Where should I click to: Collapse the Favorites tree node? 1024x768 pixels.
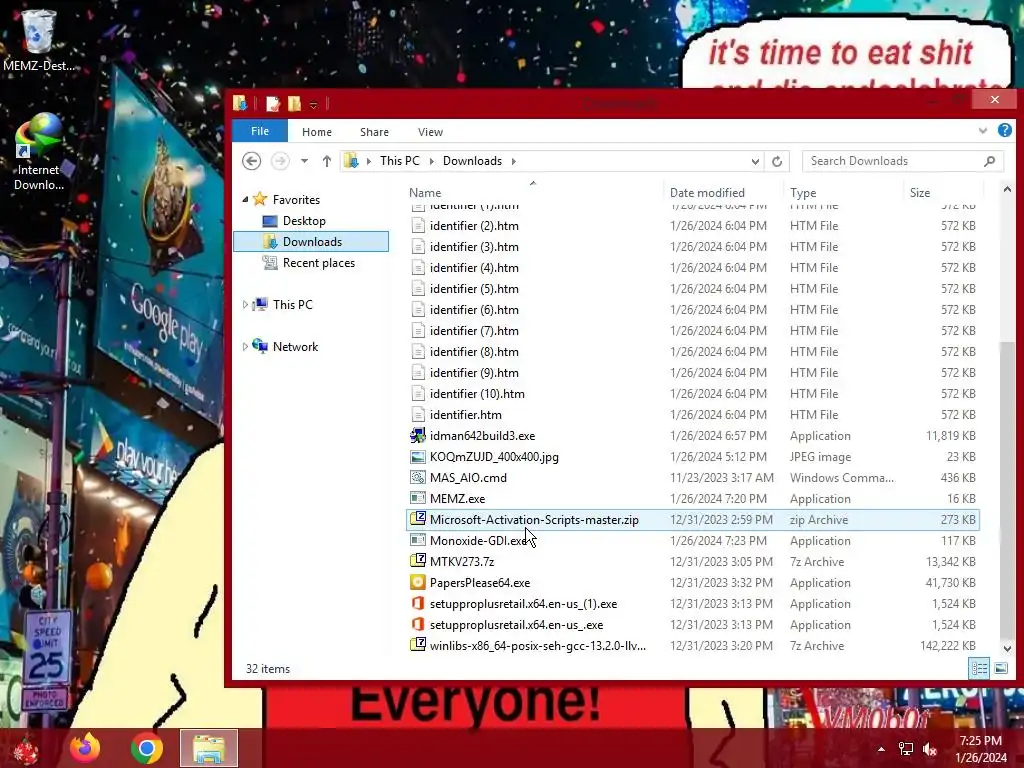(246, 199)
